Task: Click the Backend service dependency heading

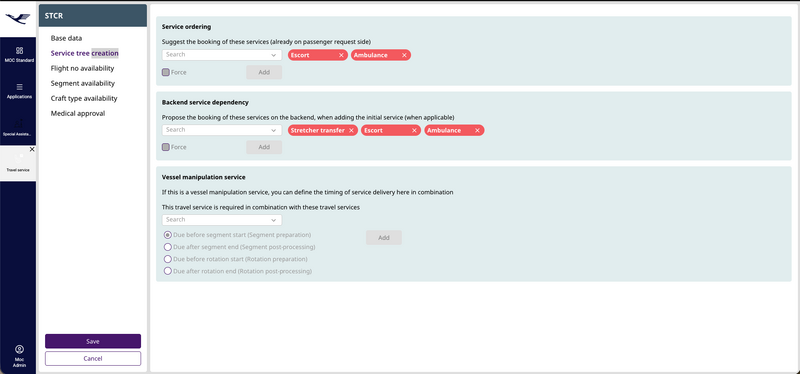Action: (205, 102)
